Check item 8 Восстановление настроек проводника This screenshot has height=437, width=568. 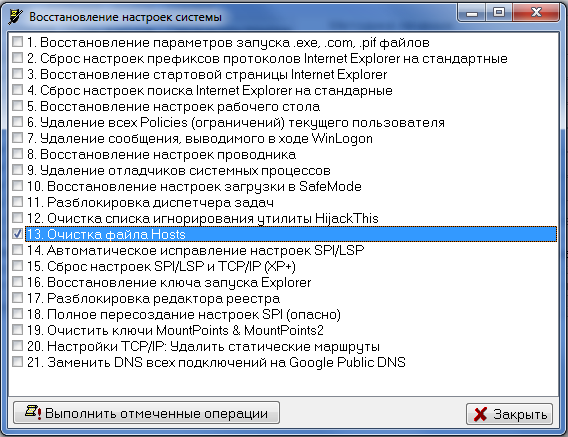17,154
